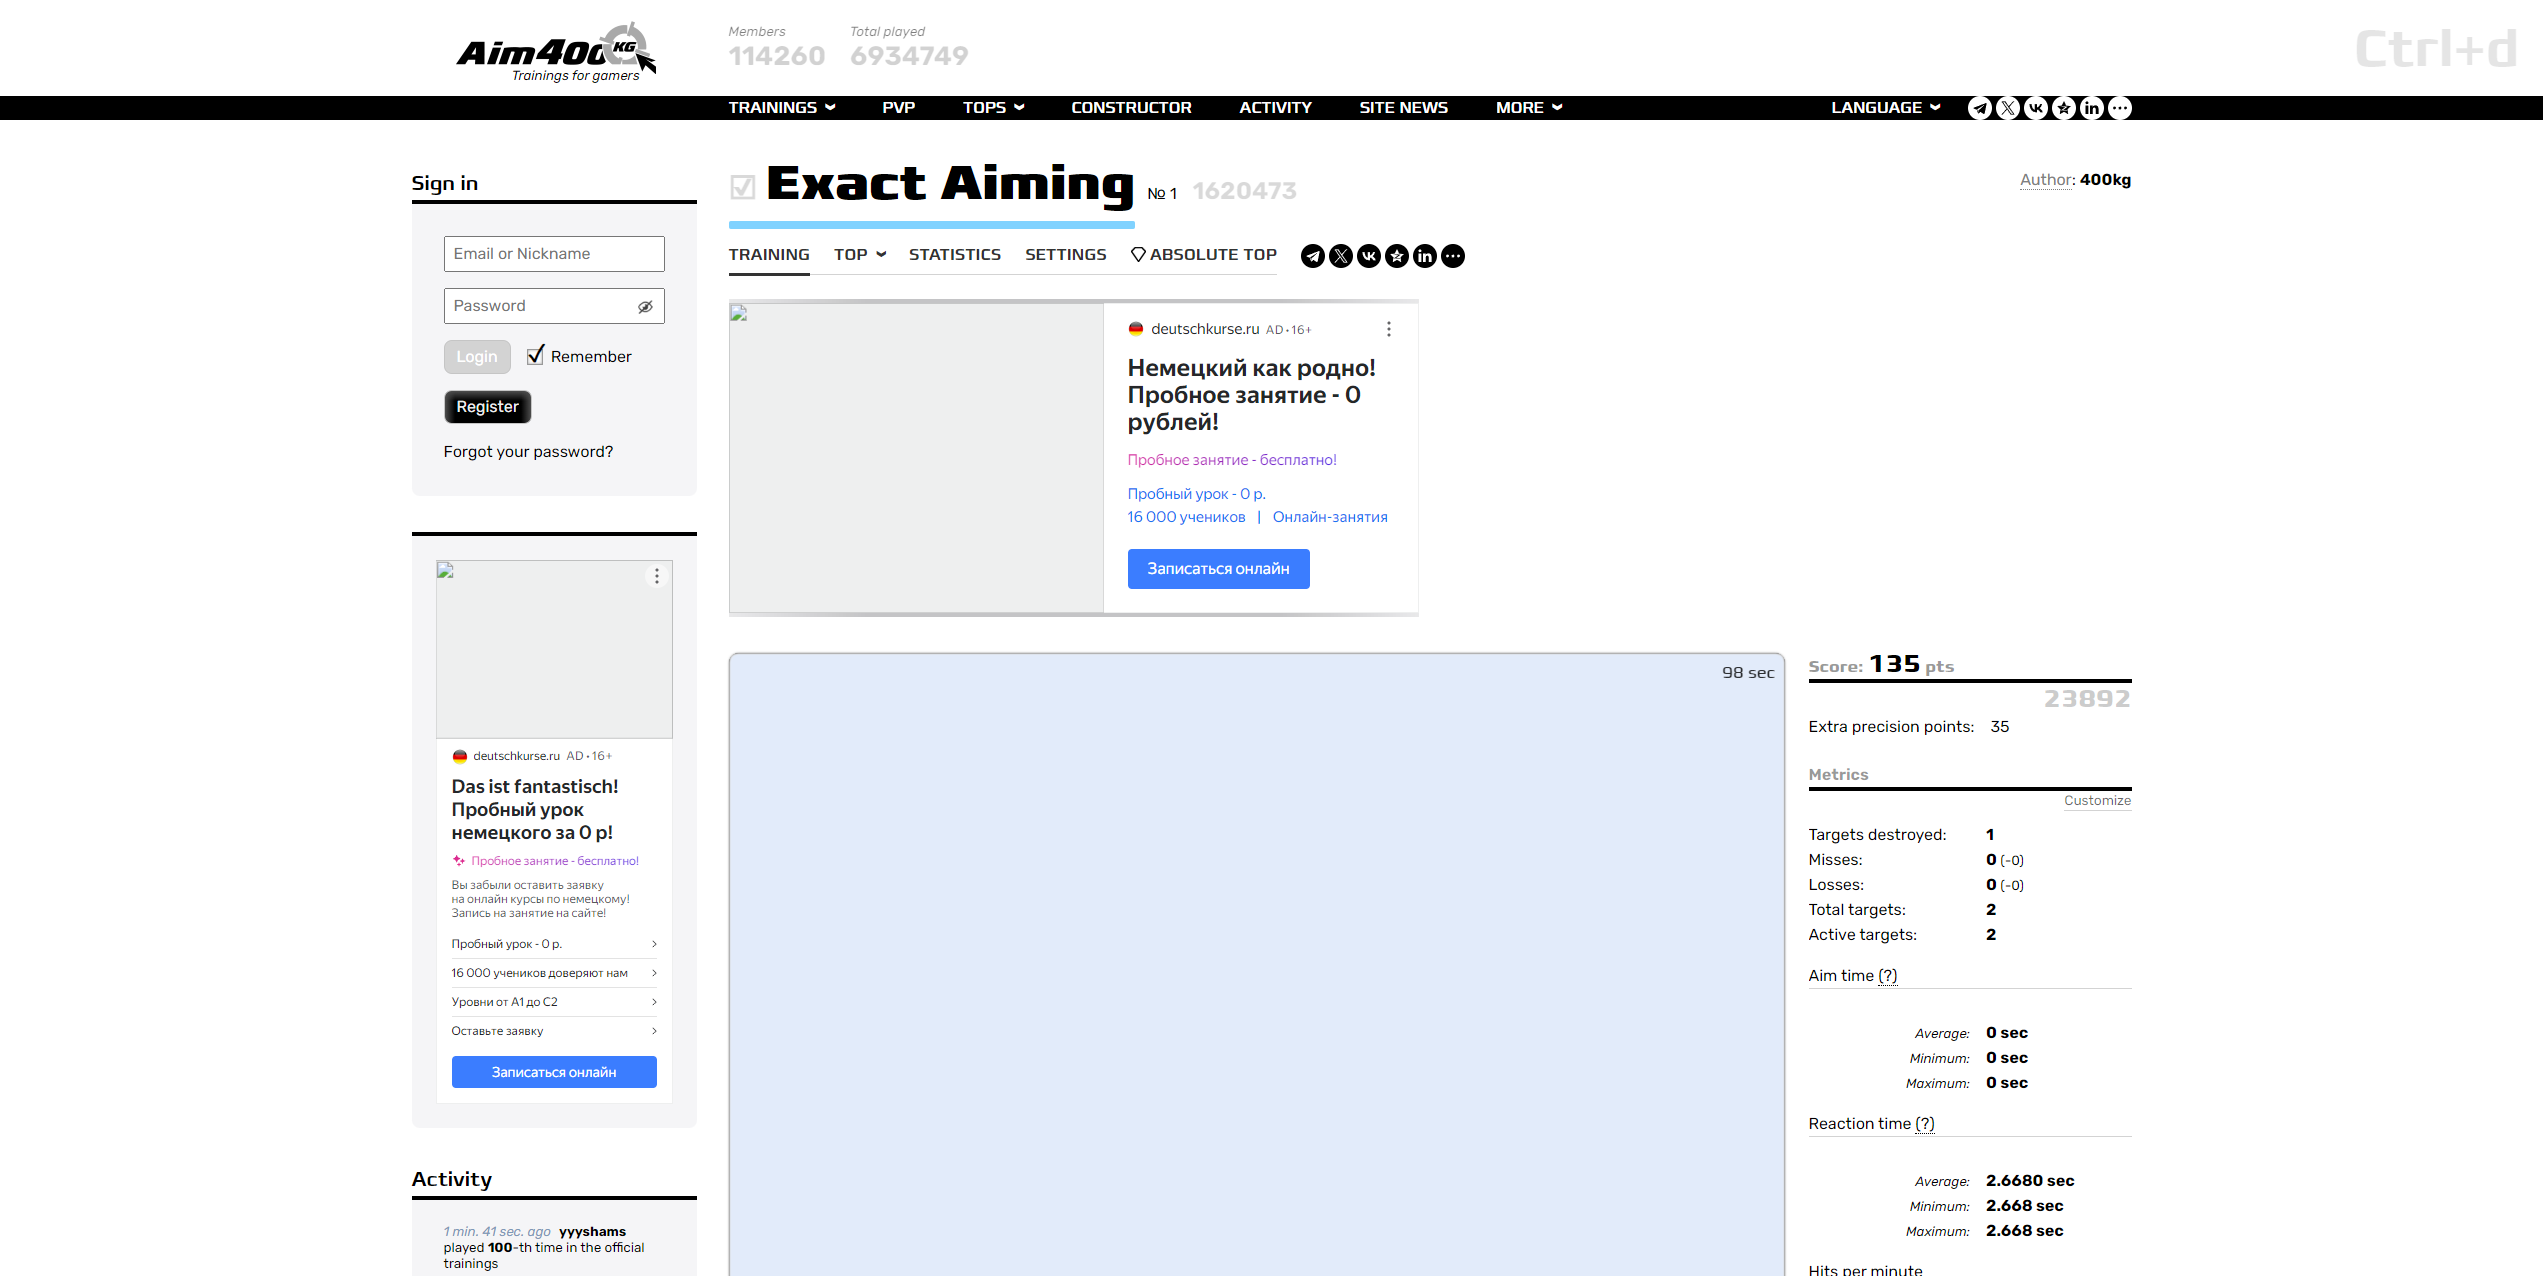
Task: Toggle password visibility eye icon
Action: tap(645, 307)
